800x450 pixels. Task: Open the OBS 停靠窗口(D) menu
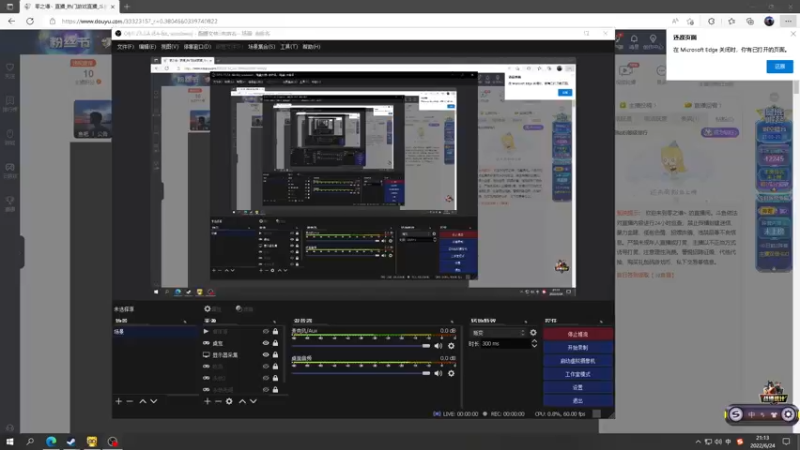pyautogui.click(x=197, y=46)
